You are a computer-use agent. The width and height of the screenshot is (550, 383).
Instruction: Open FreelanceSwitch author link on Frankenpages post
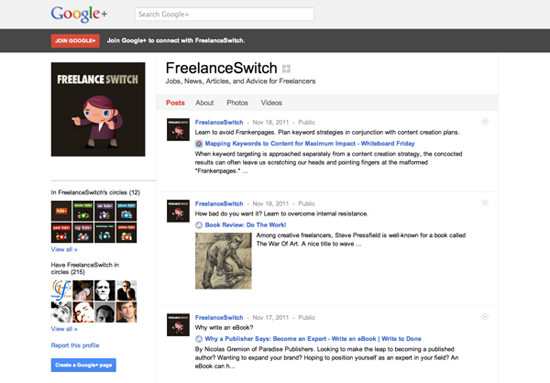pyautogui.click(x=219, y=122)
